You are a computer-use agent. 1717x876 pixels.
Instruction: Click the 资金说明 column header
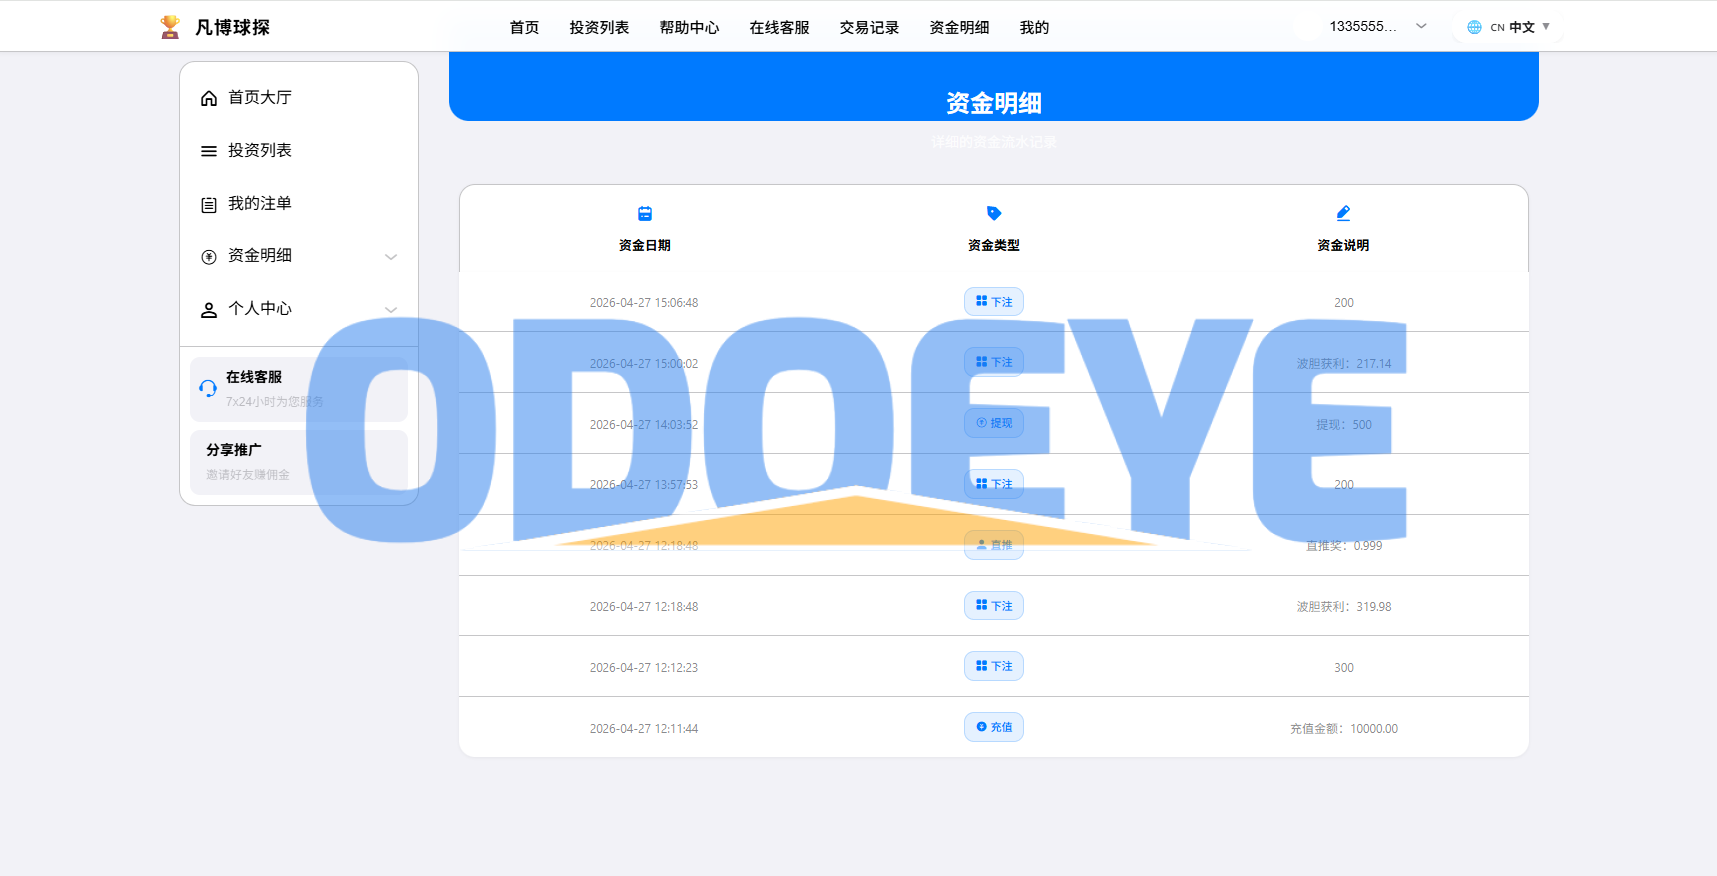point(1343,245)
